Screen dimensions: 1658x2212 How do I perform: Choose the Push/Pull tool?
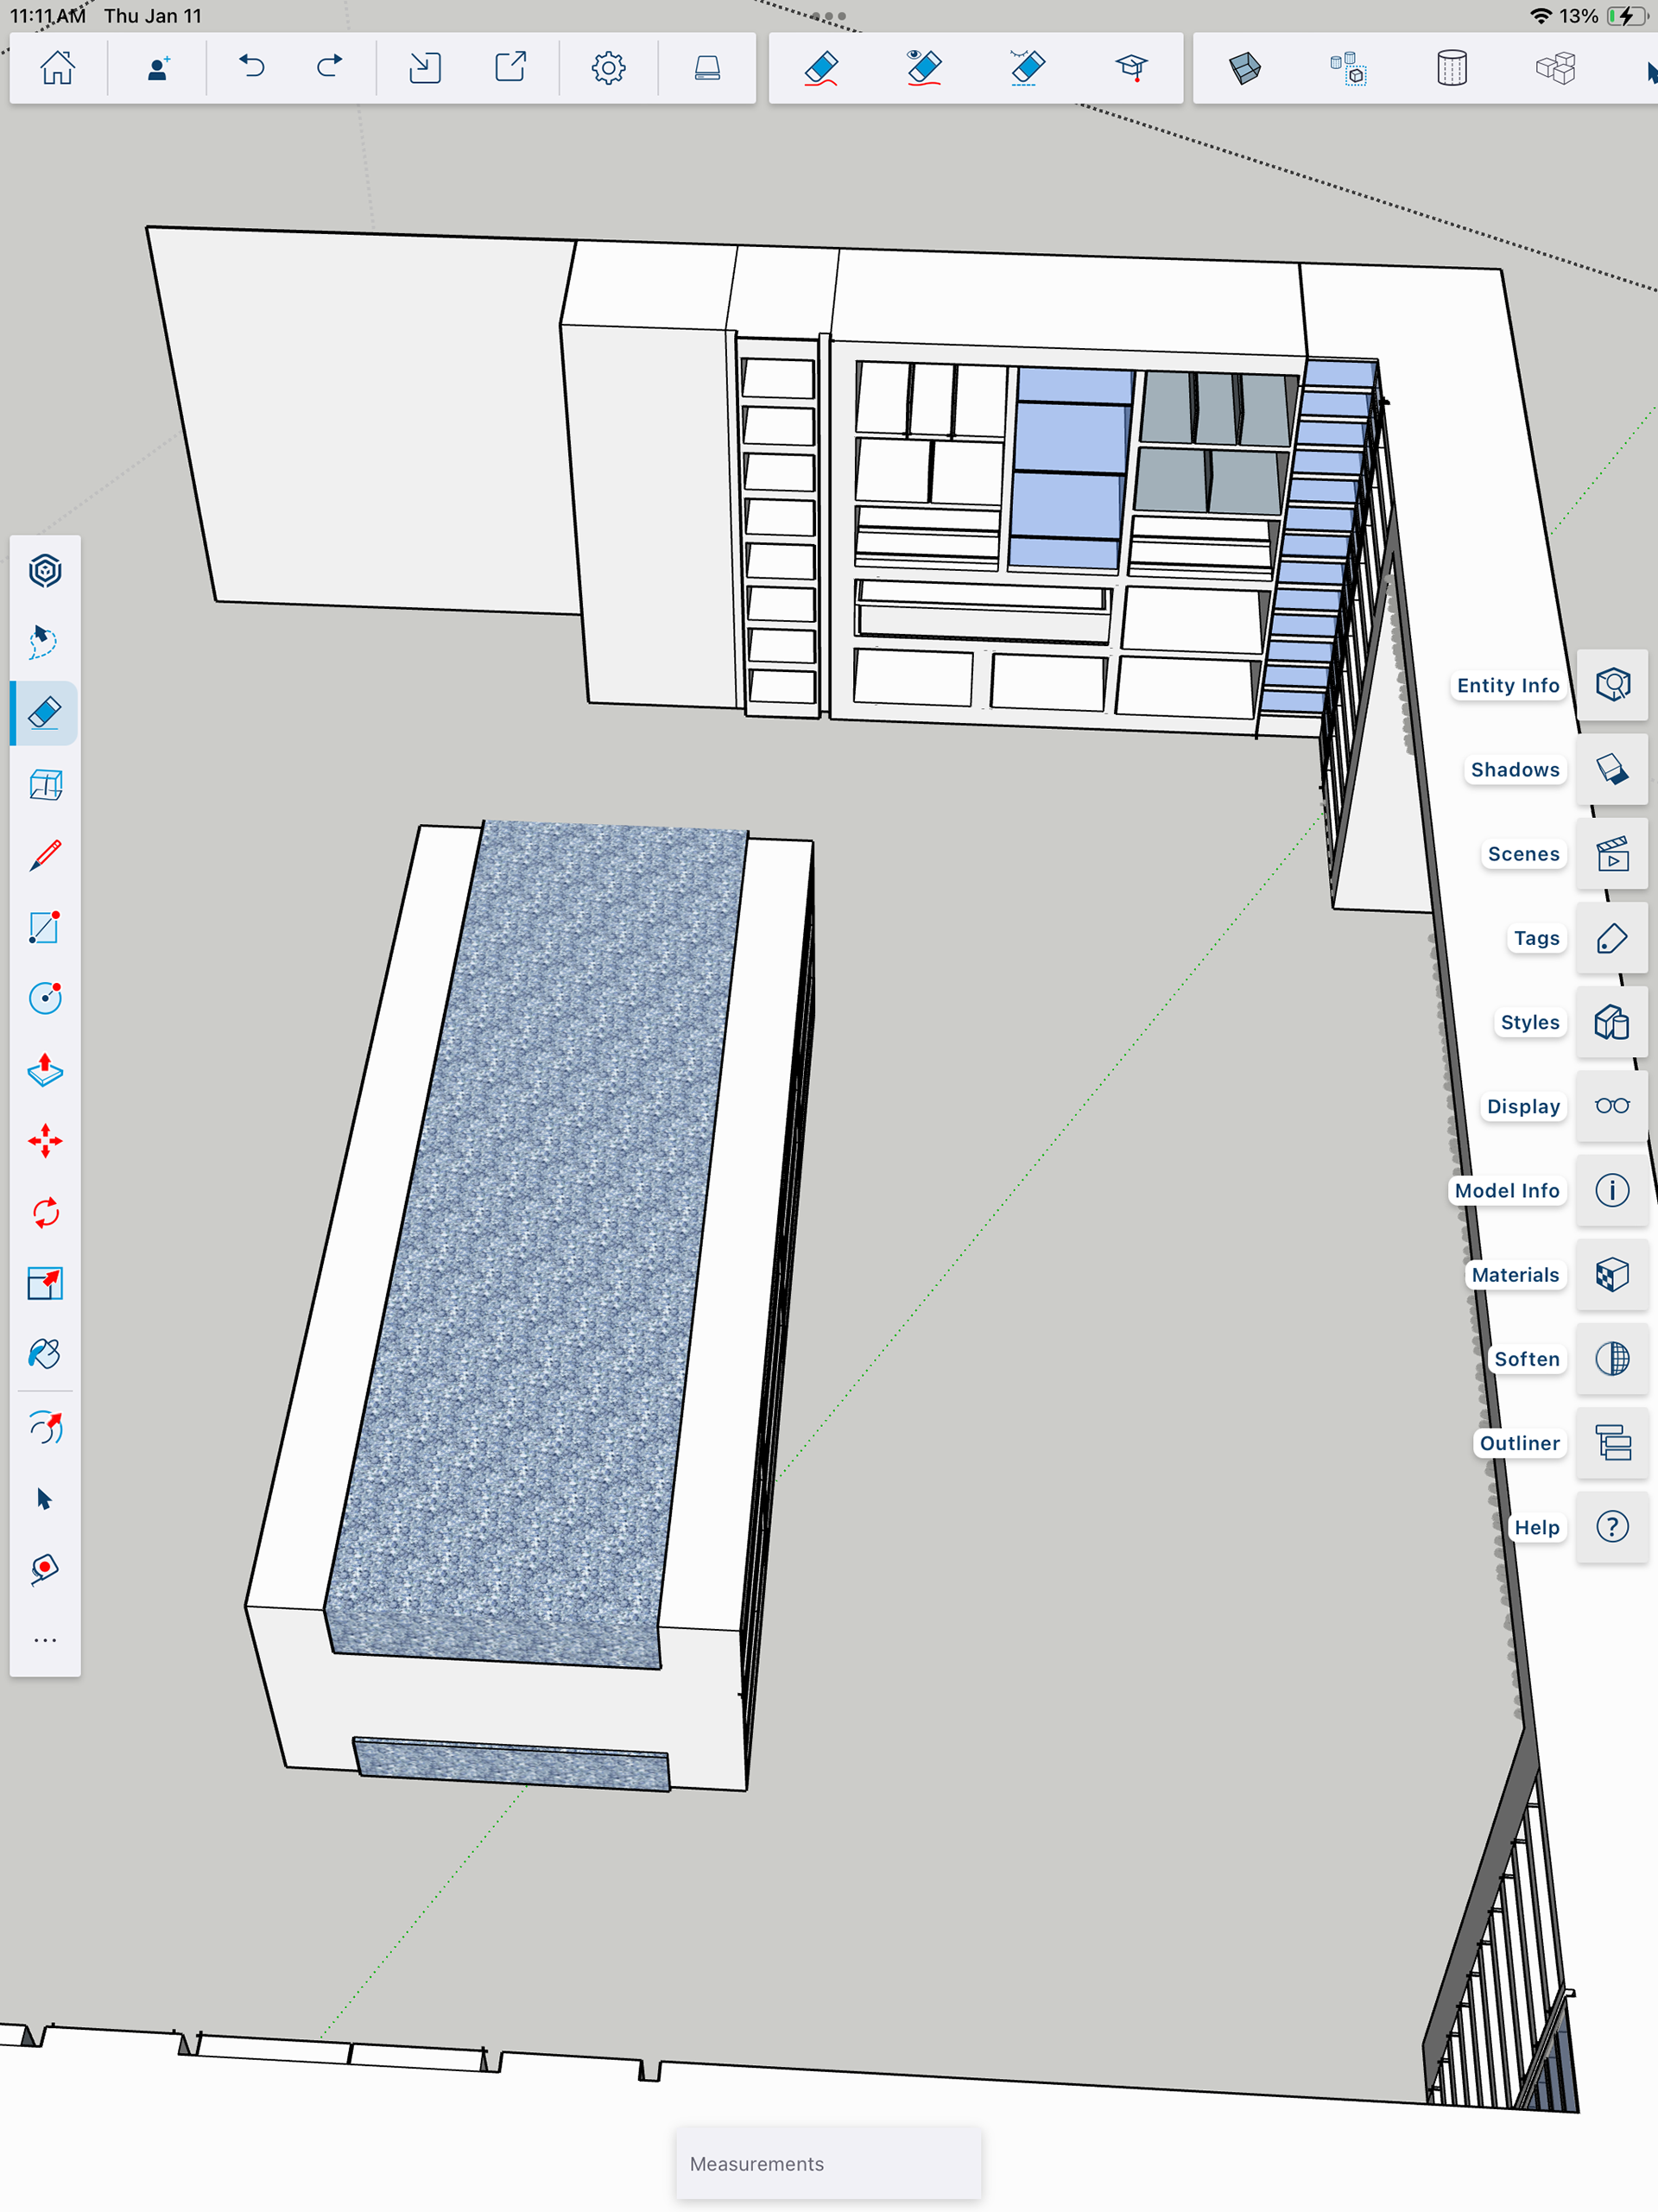coord(44,1070)
